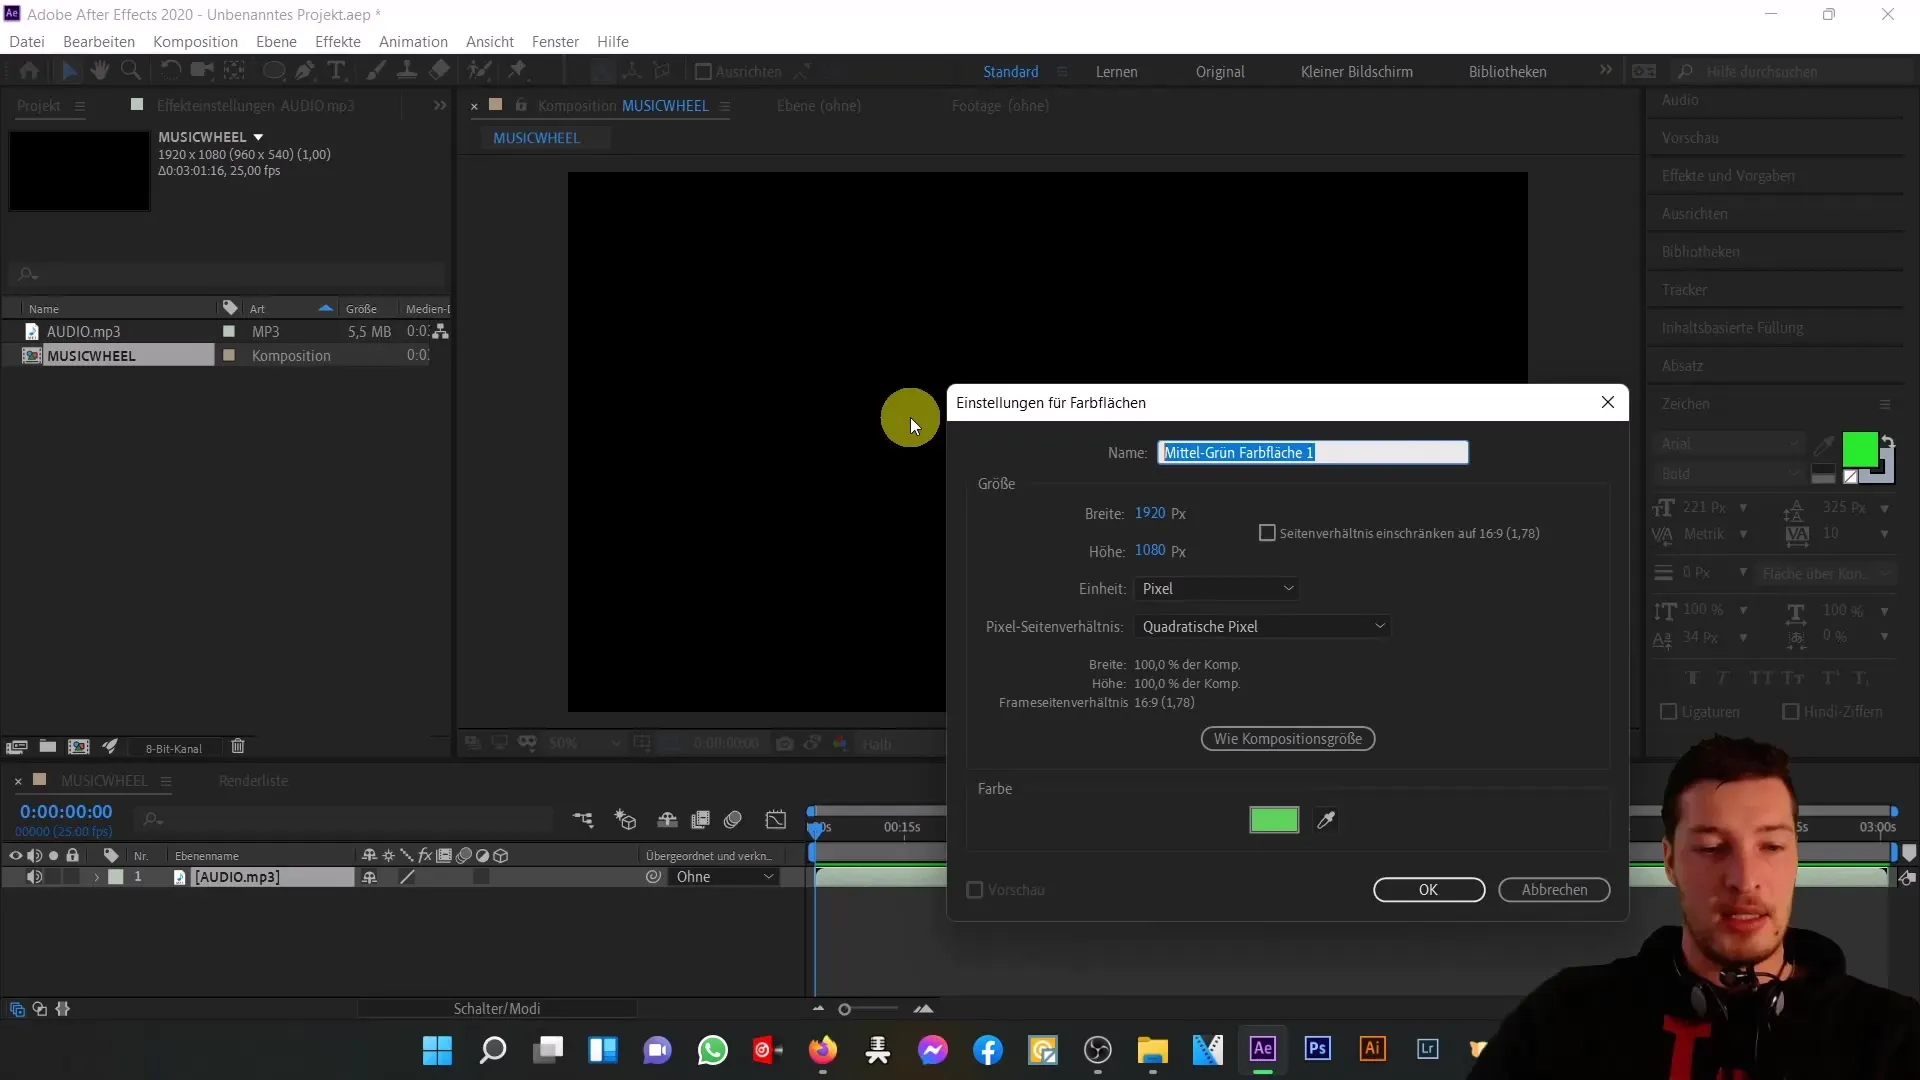Click Wie Kompositionsgröße button
Image resolution: width=1920 pixels, height=1080 pixels.
[x=1288, y=739]
